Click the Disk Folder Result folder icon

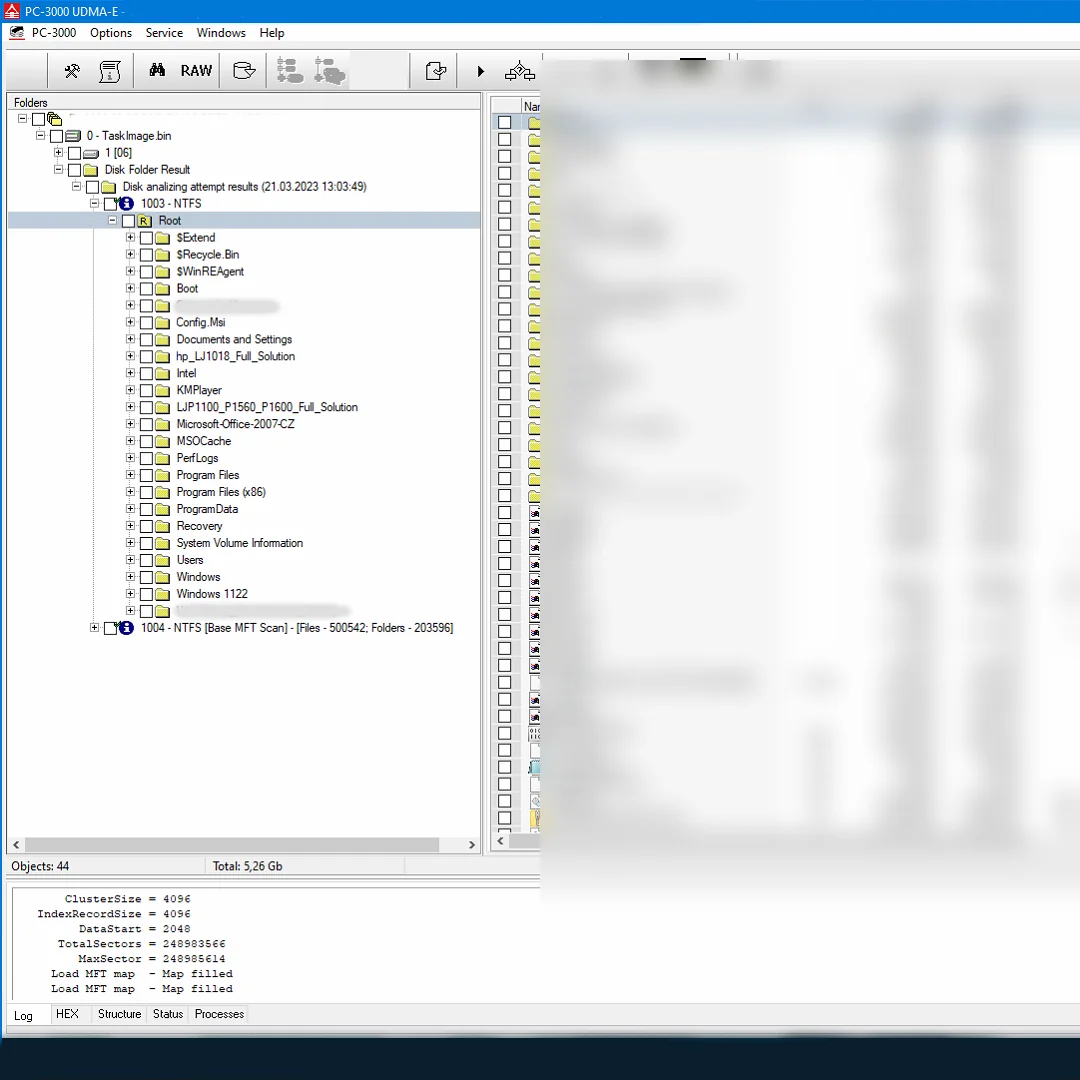pos(91,170)
